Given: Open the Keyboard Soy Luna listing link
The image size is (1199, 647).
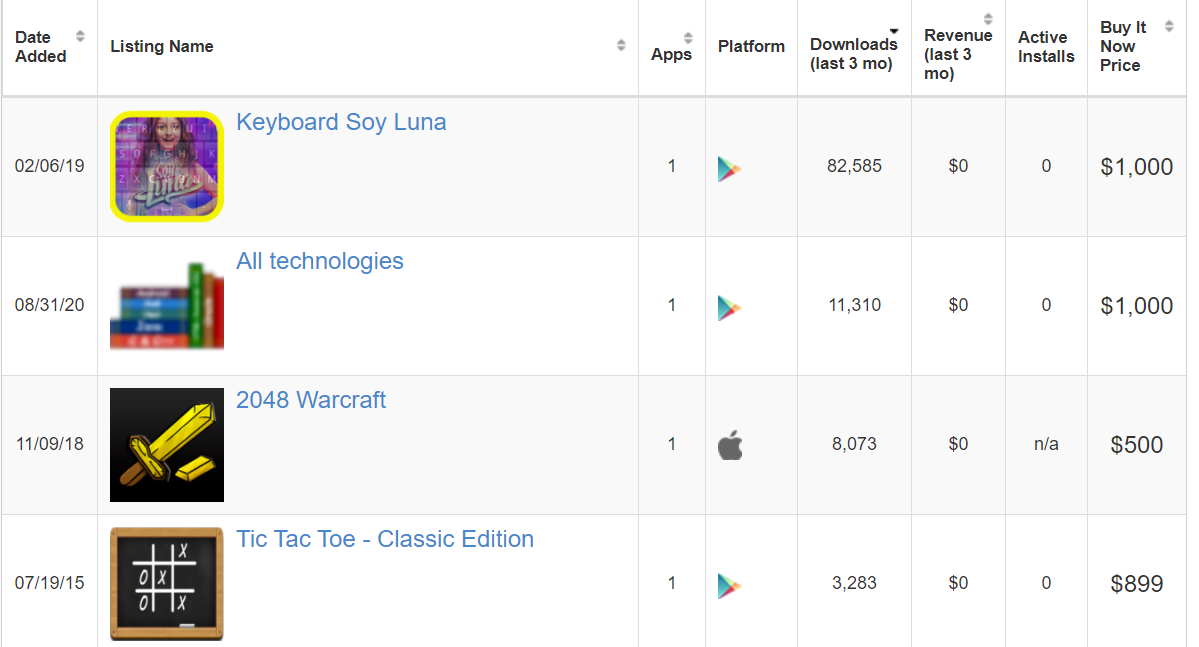Looking at the screenshot, I should [341, 122].
